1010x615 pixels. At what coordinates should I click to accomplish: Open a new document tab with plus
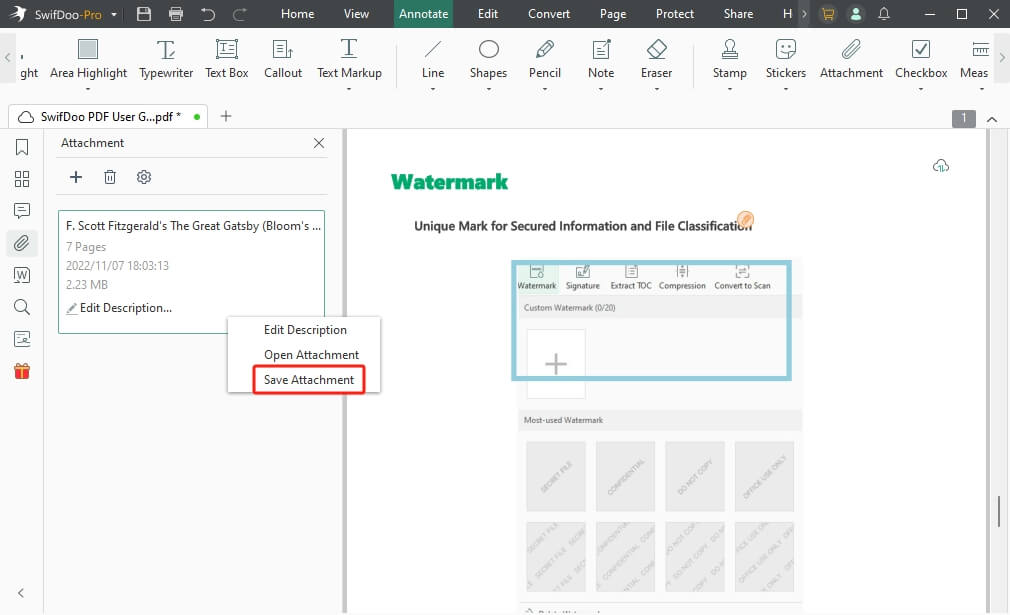coord(225,117)
